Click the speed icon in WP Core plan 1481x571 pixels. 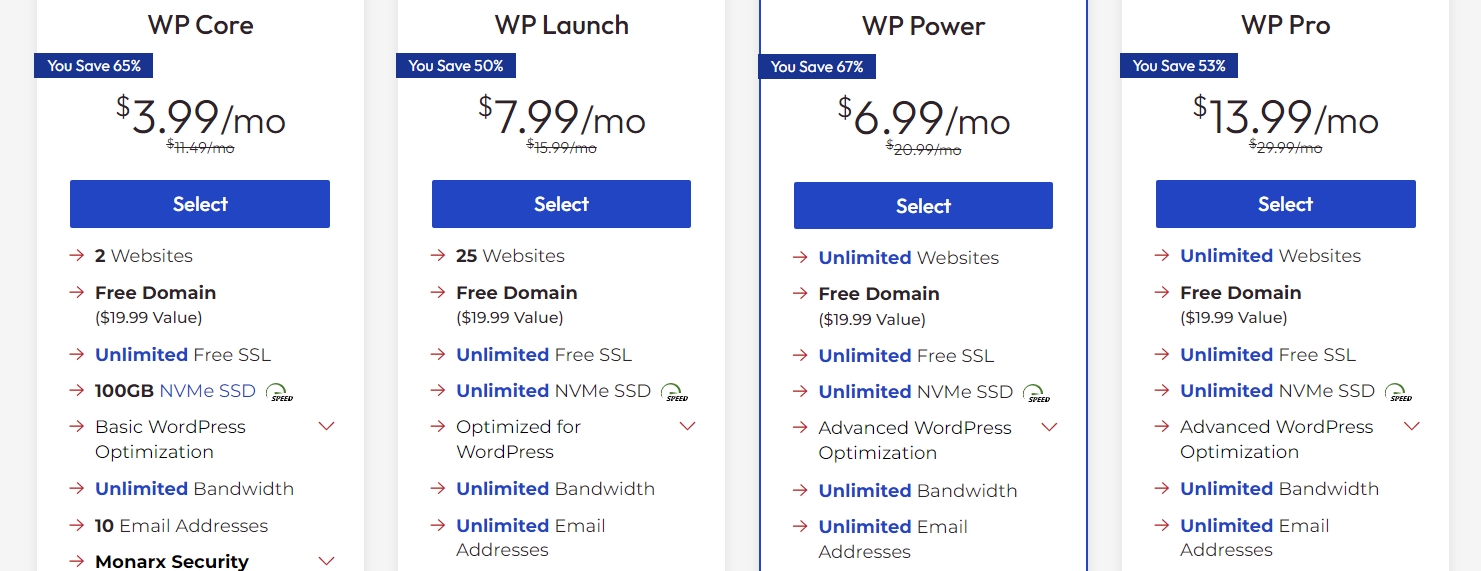tap(280, 392)
